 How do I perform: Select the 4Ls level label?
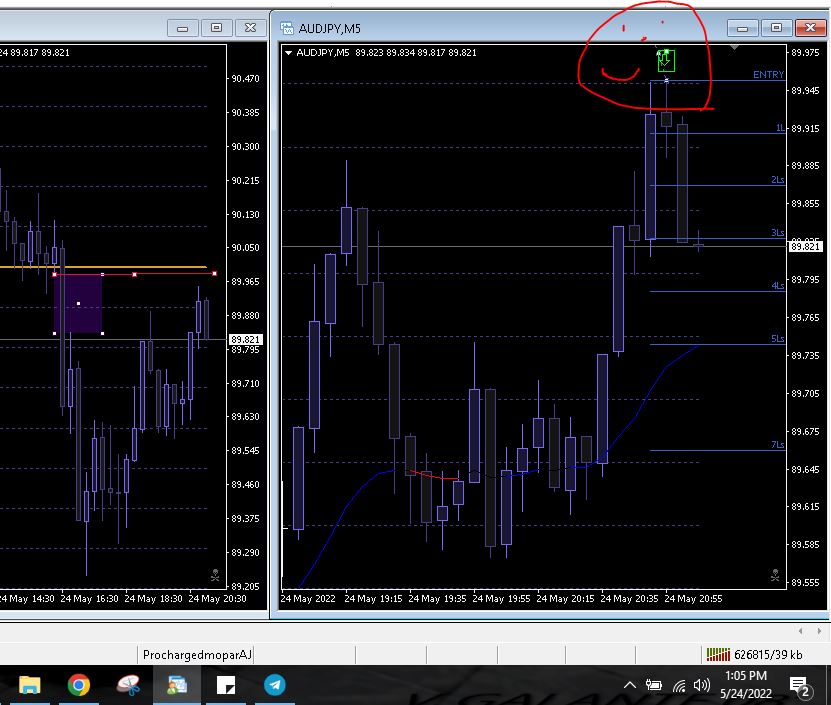pos(777,286)
